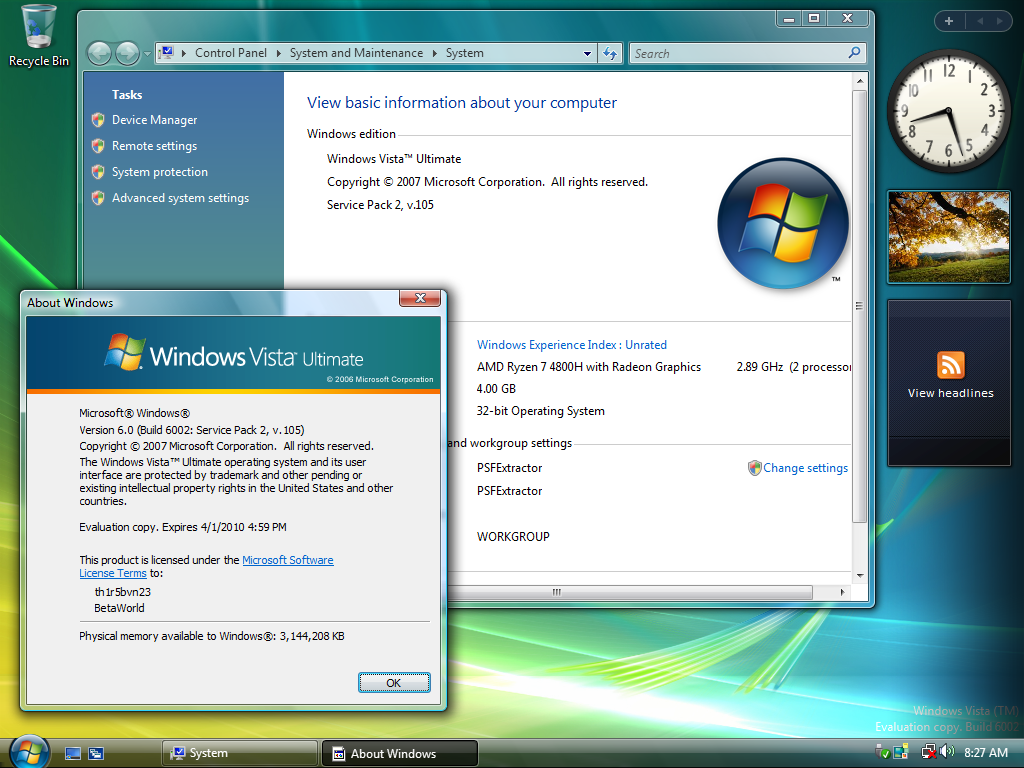
Task: Click the network status tray icon
Action: pos(928,752)
